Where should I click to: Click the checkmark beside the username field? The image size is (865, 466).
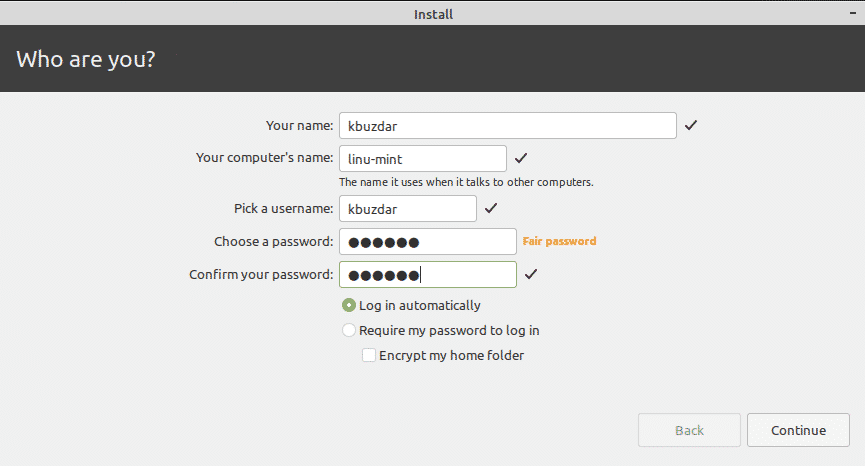click(x=490, y=209)
